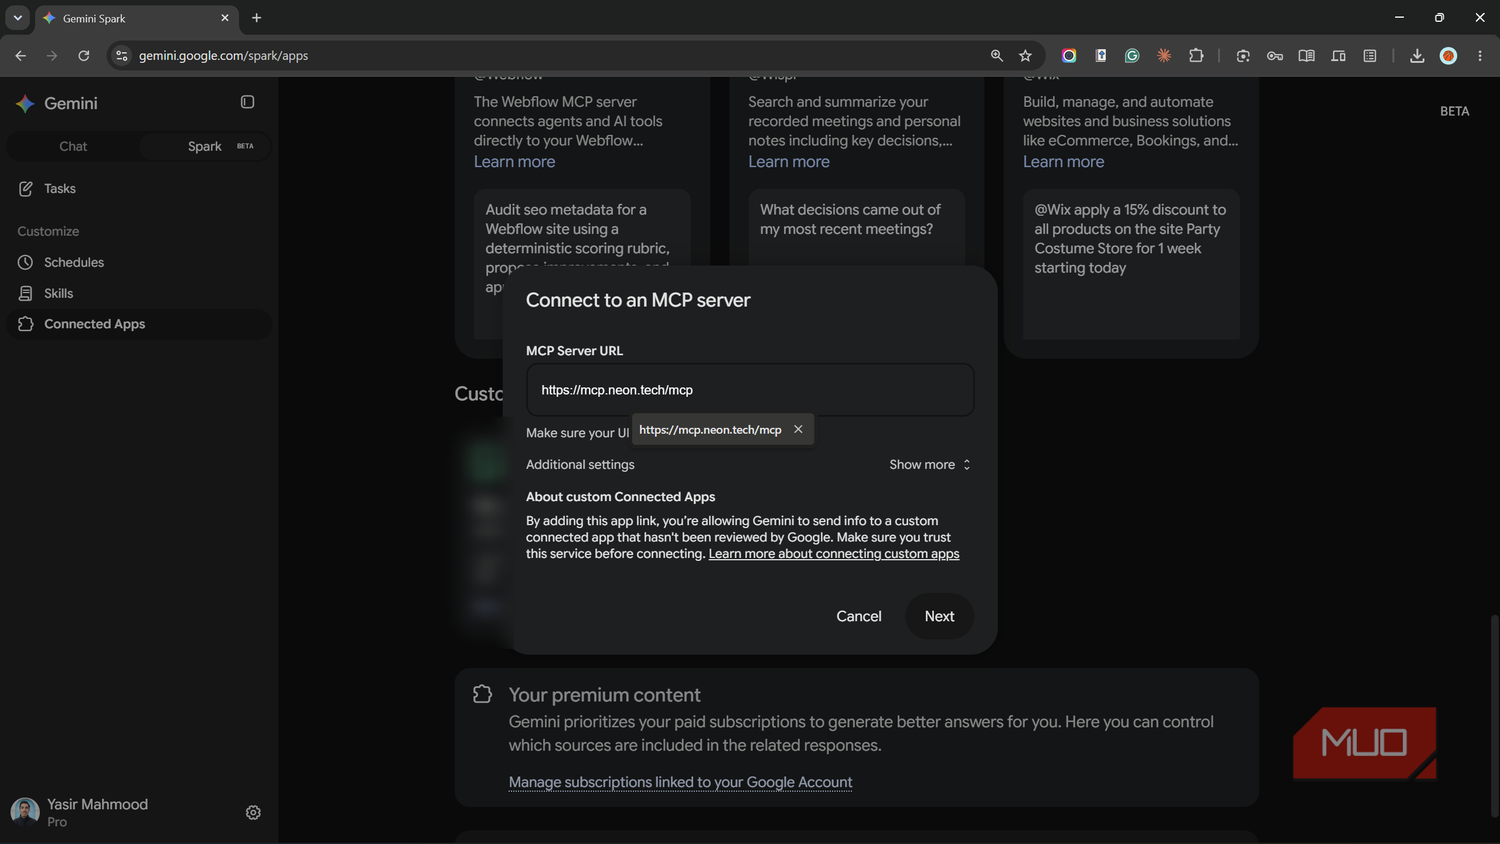Viewport: 1500px width, 844px height.
Task: Click the forward navigation arrow
Action: (x=52, y=56)
